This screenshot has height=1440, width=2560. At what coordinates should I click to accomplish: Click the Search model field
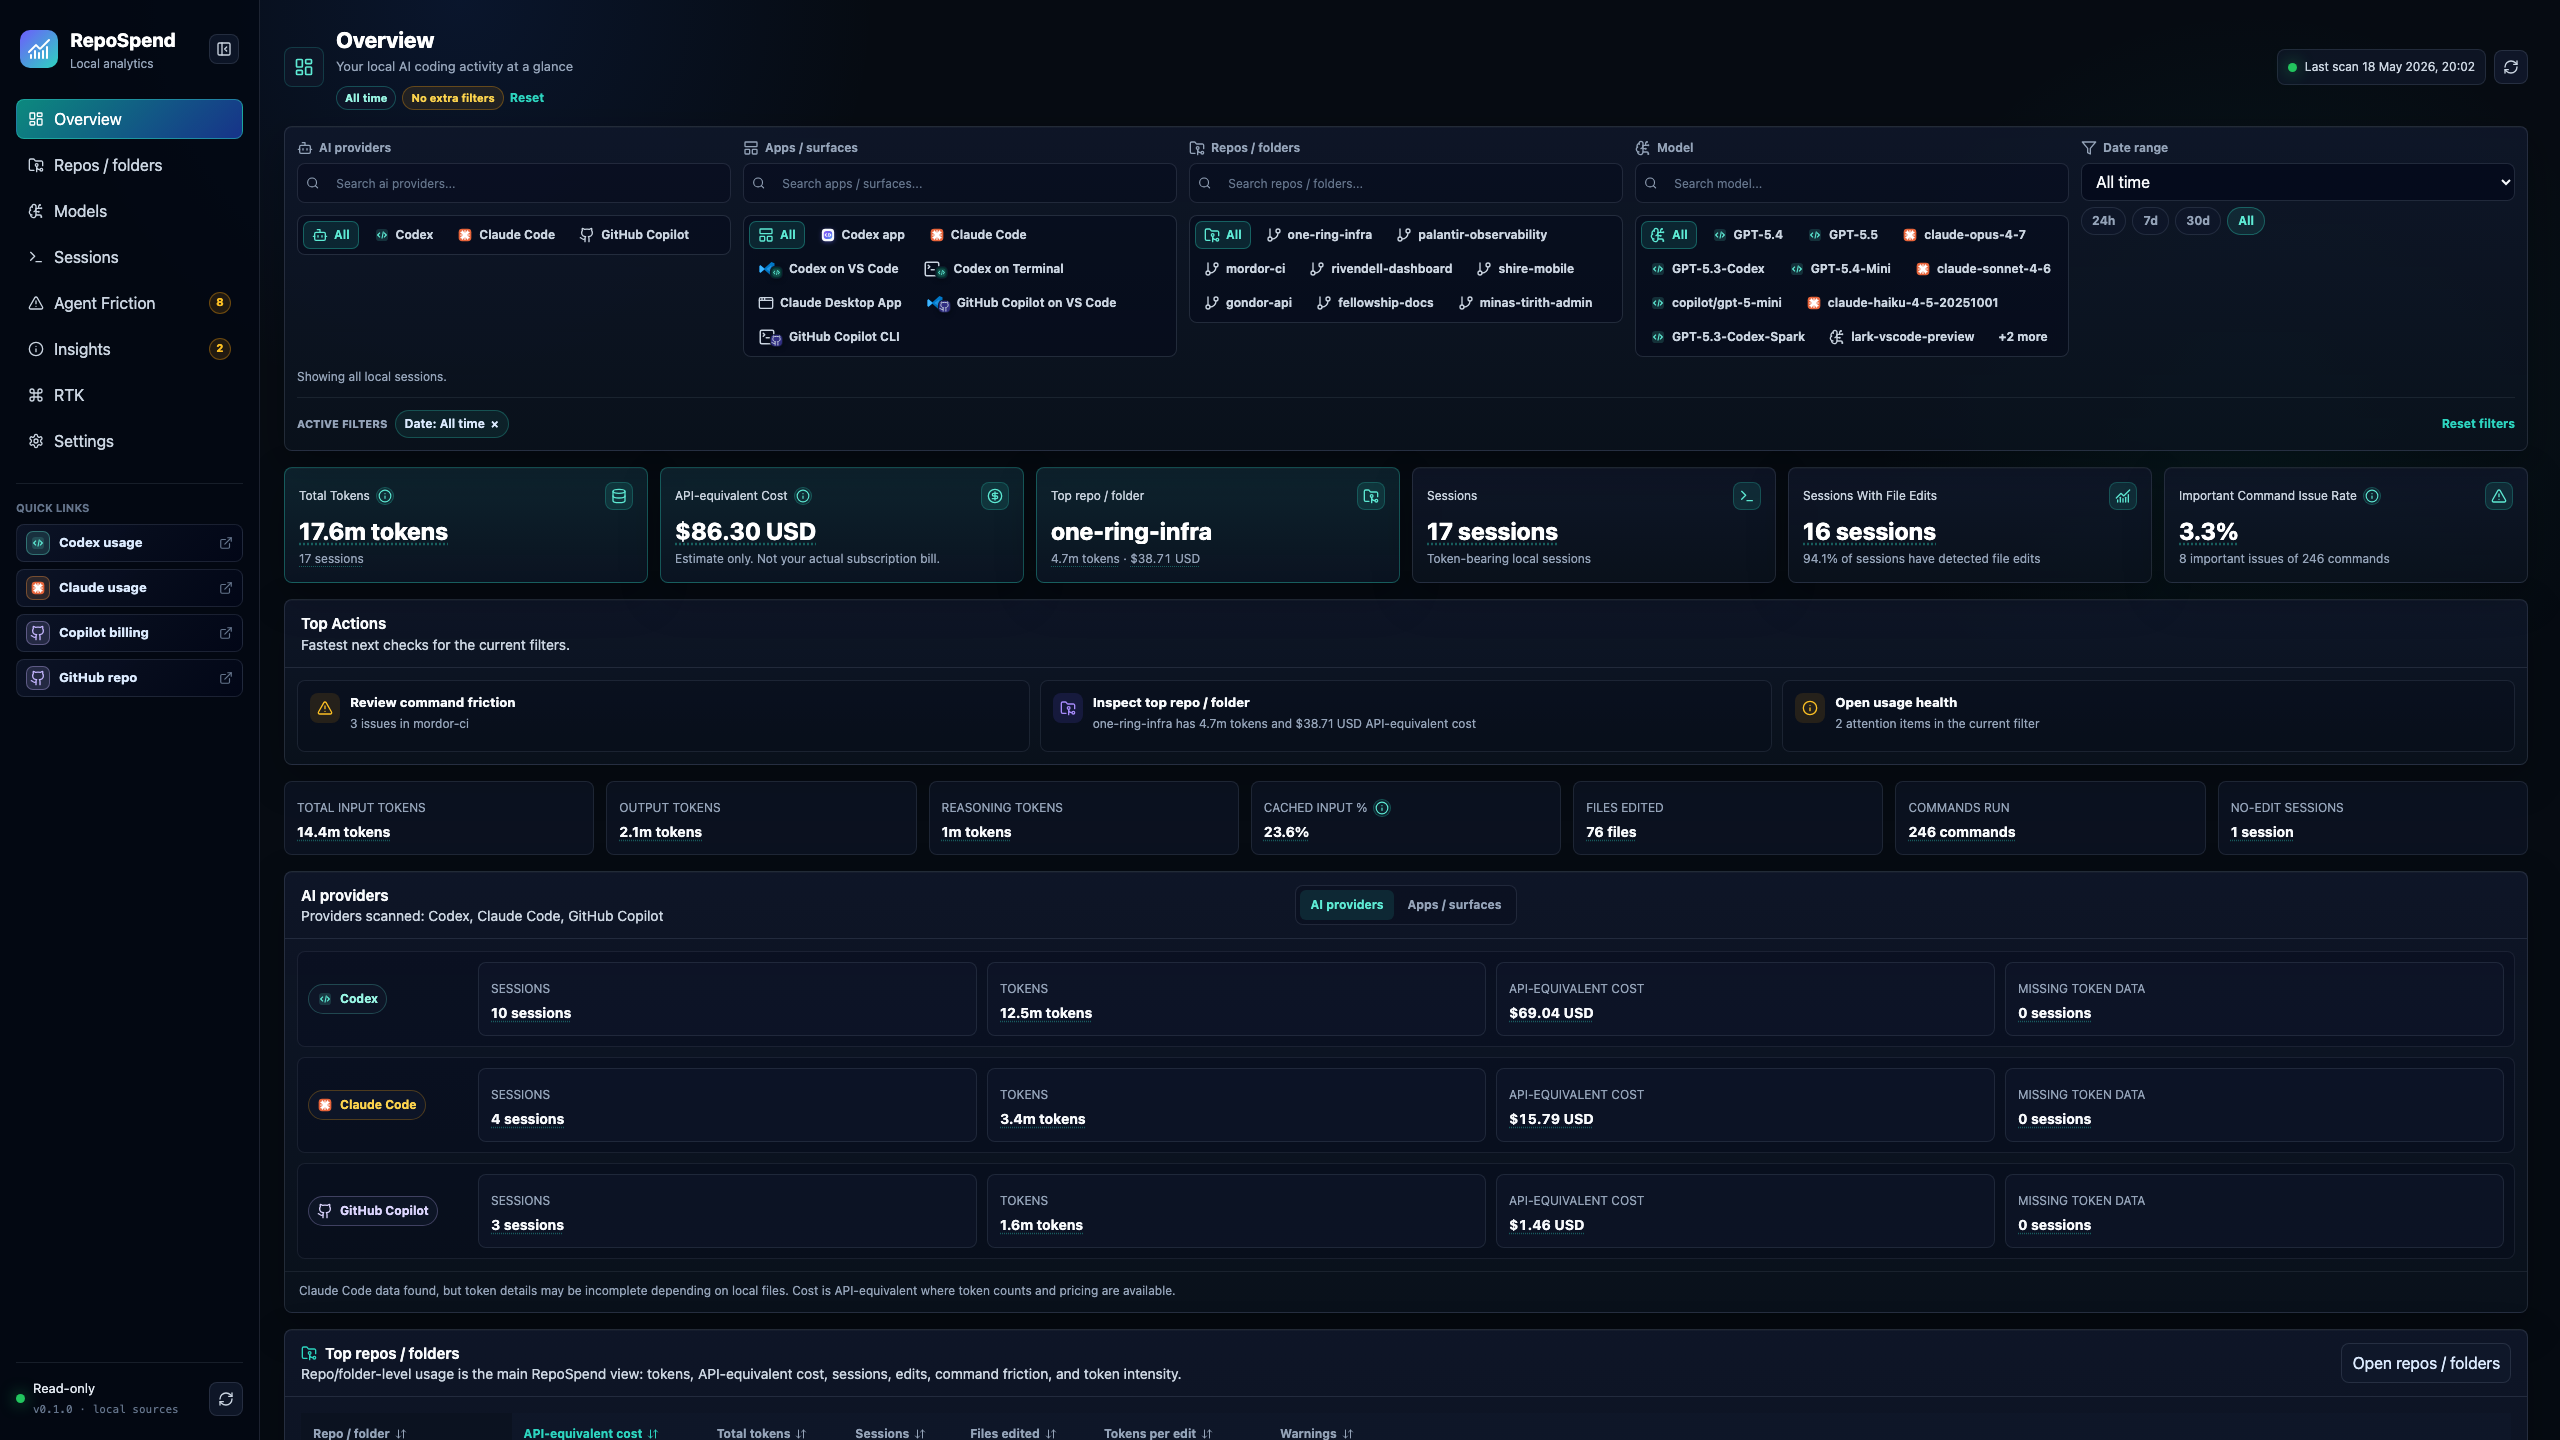pos(1851,184)
